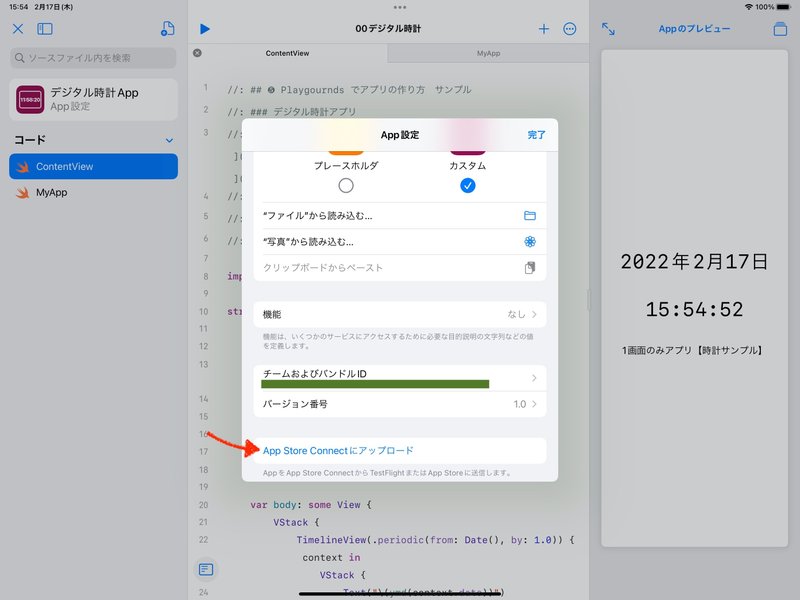Screen dimensions: 800x600
Task: Click the documentation icon at editor bottom
Action: [x=206, y=569]
